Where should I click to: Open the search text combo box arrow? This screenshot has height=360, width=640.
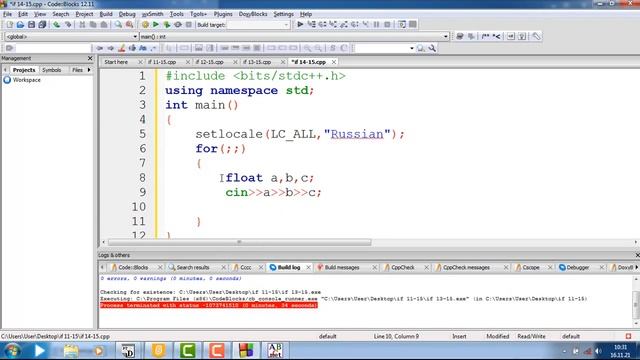[x=411, y=48]
